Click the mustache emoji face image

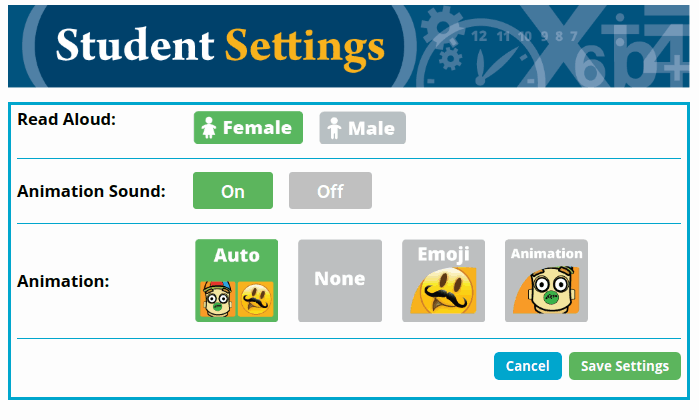point(444,290)
